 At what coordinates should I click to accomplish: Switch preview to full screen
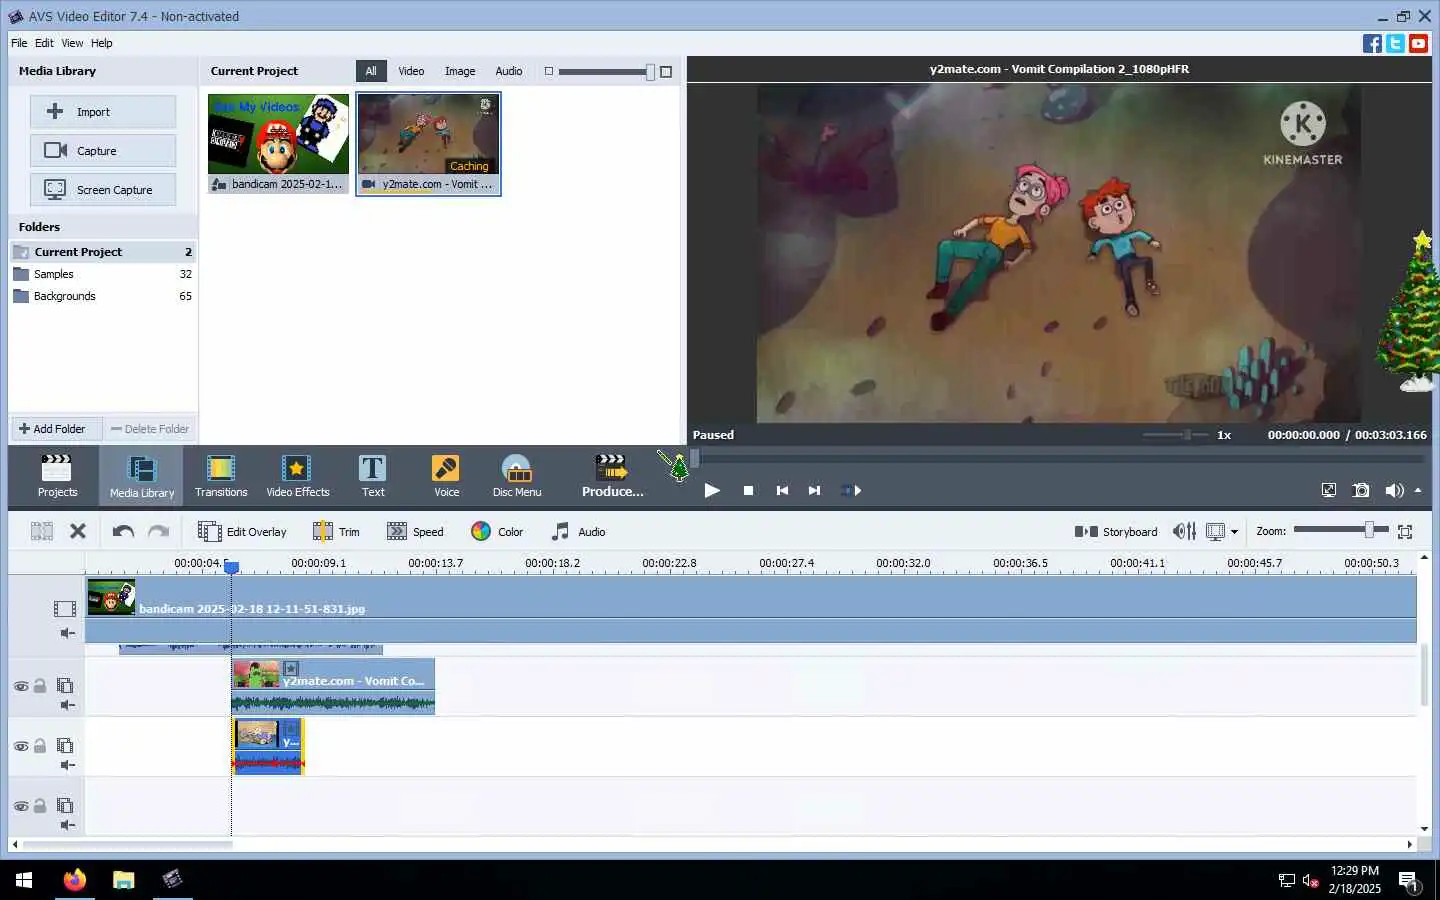[1329, 490]
